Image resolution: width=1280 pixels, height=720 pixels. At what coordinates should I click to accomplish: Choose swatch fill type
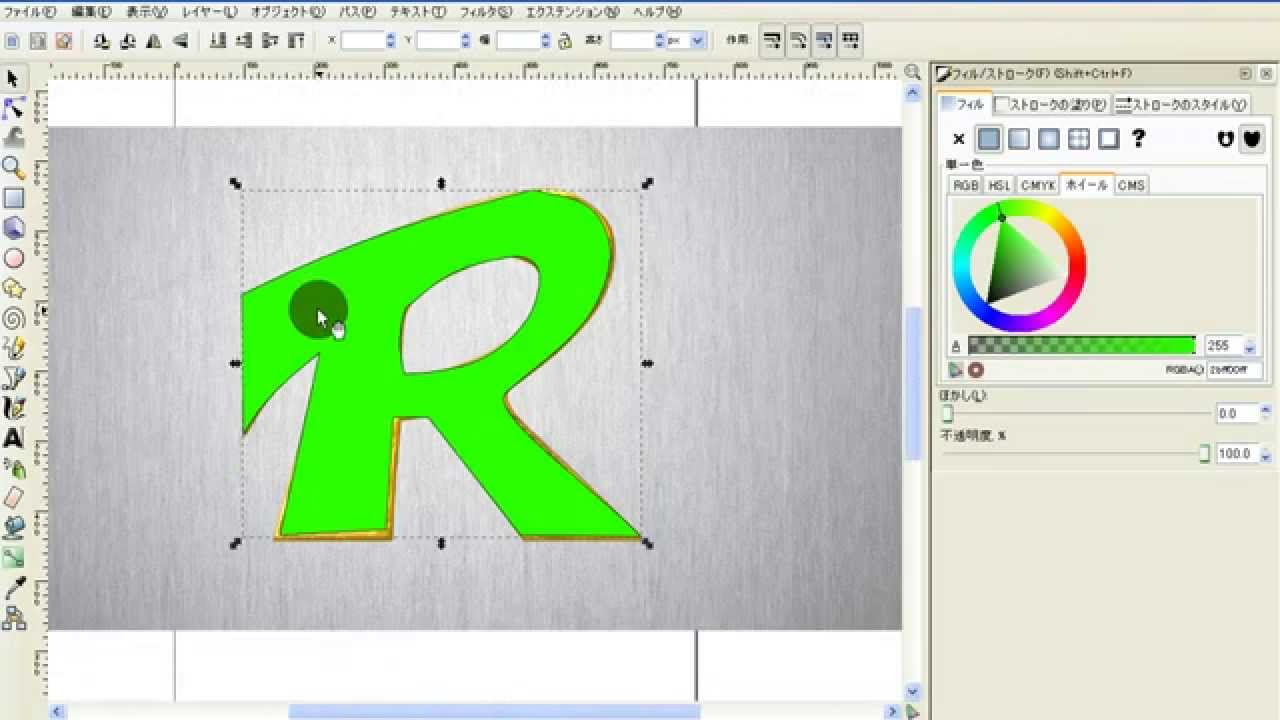coord(1108,139)
